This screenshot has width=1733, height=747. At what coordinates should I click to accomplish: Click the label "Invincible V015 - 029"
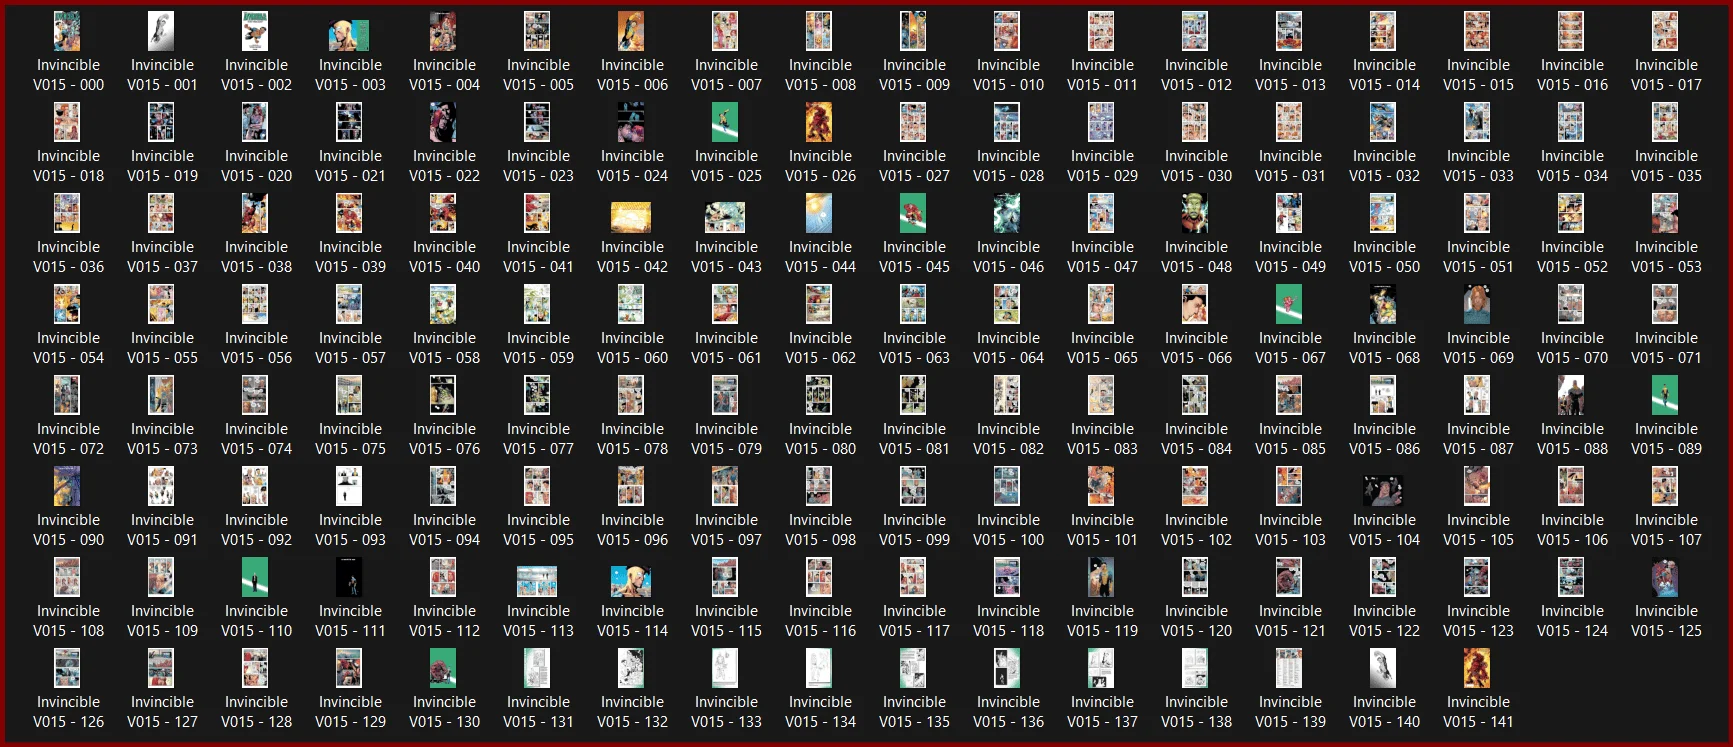1102,166
